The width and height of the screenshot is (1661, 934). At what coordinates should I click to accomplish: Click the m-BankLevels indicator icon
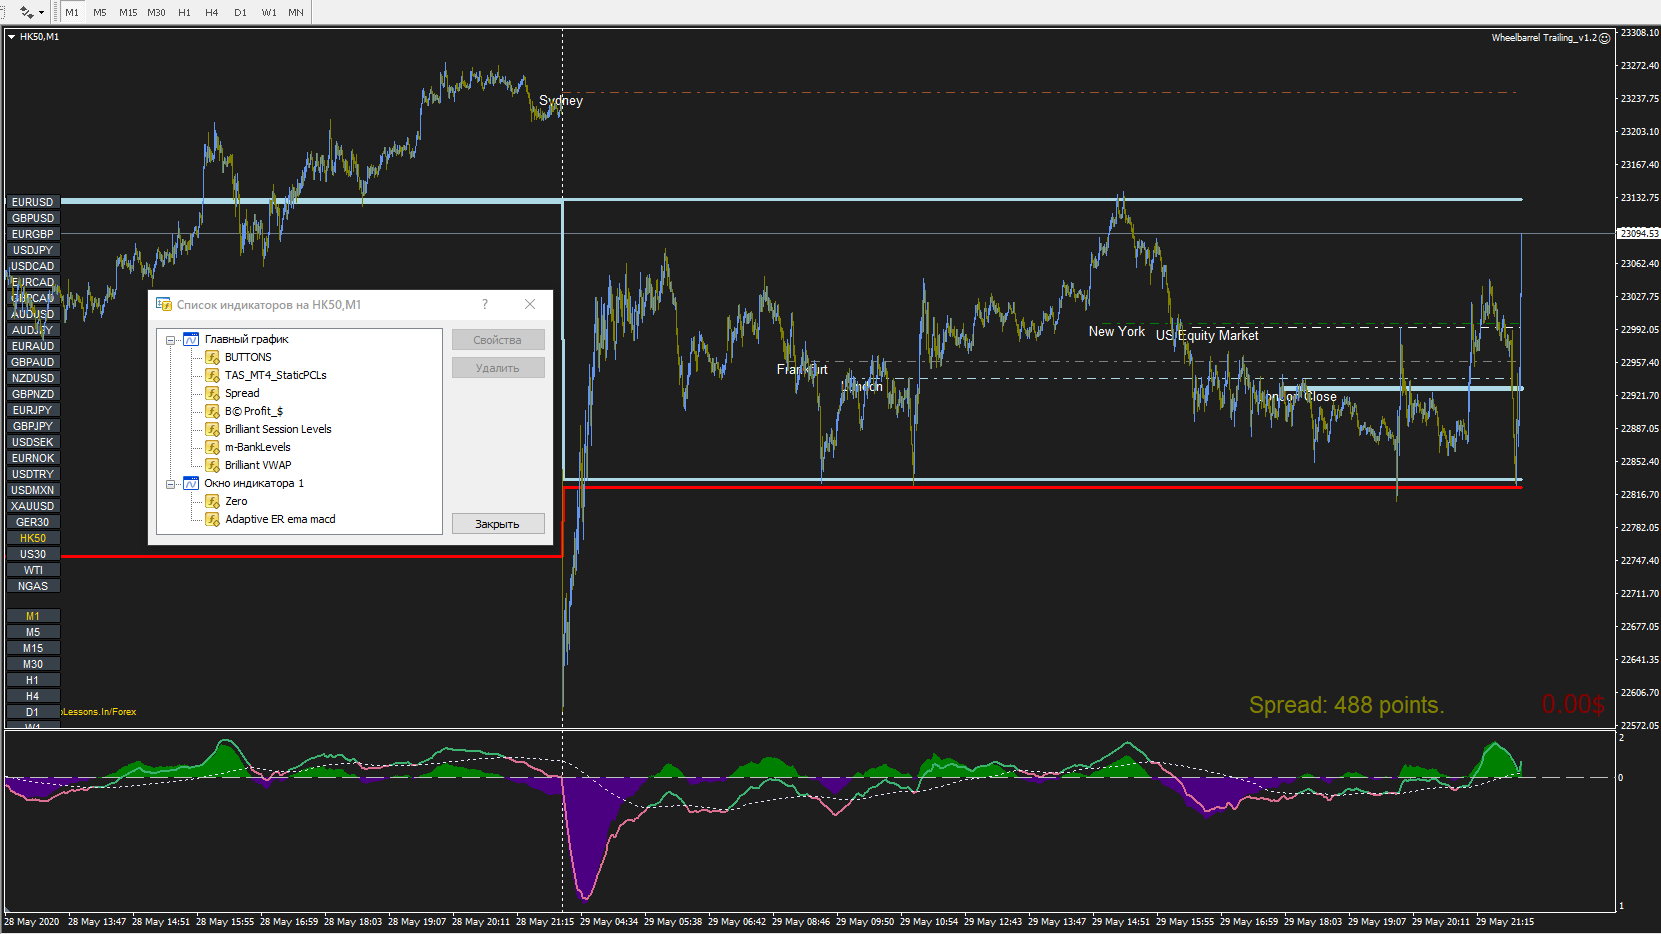tap(212, 447)
